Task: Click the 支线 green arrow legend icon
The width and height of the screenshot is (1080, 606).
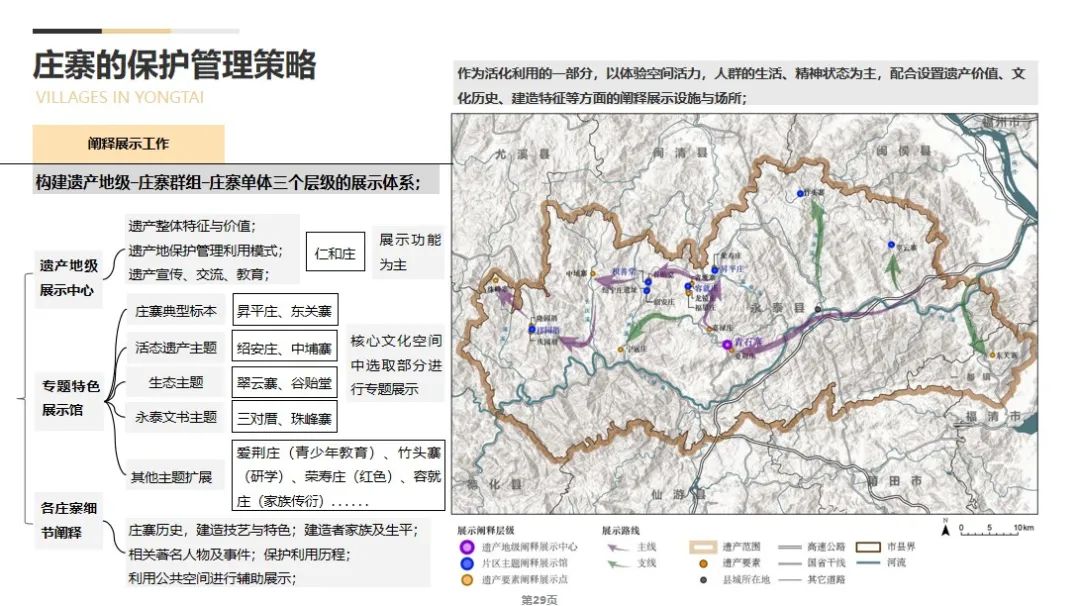Action: coord(618,563)
